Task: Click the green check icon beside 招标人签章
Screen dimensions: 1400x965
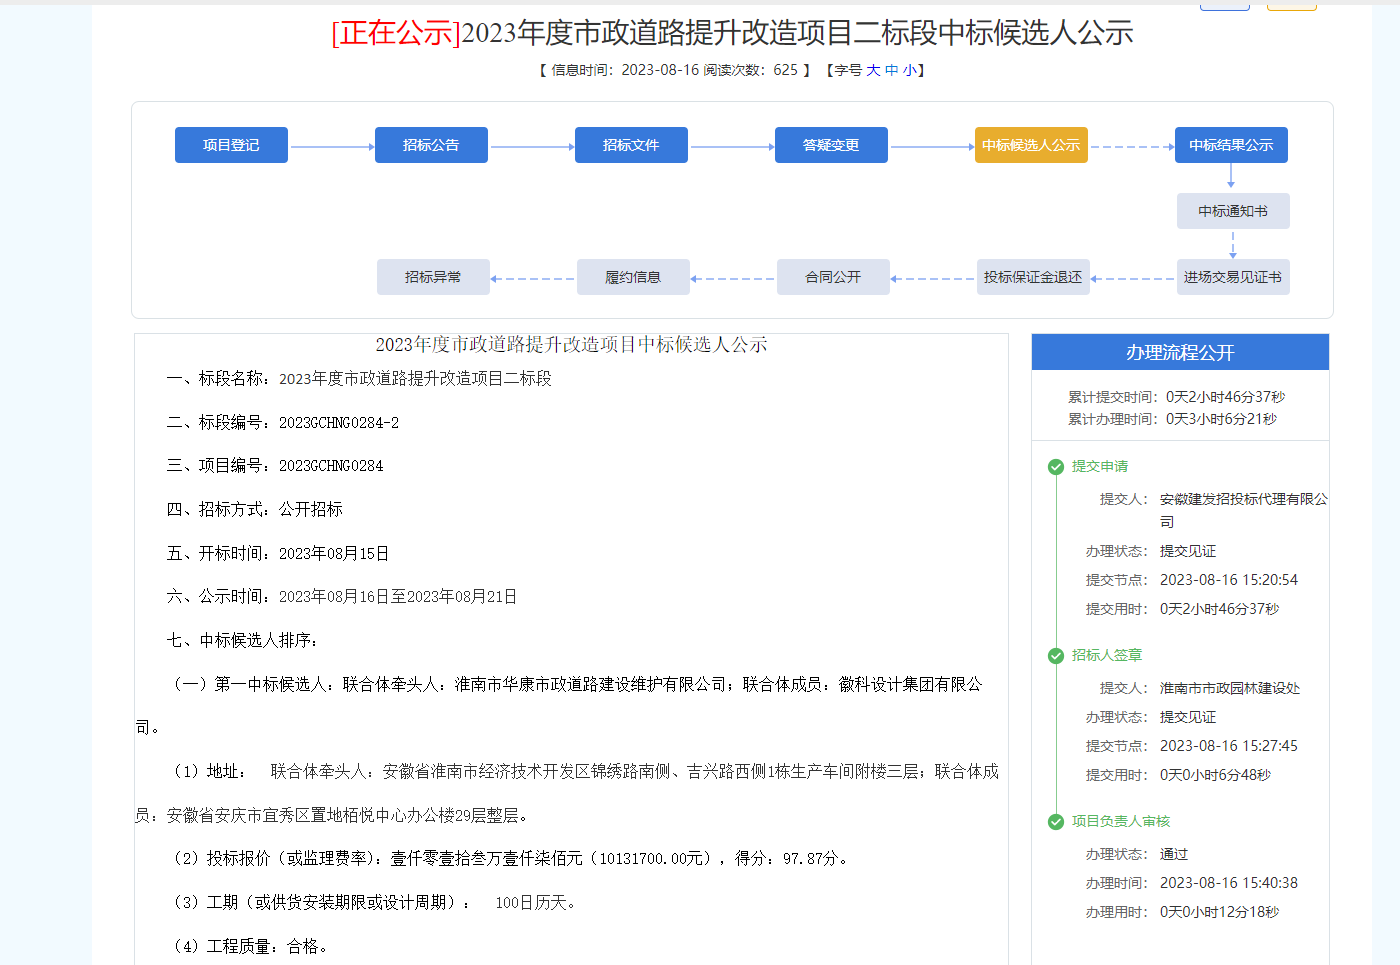Action: [1055, 656]
